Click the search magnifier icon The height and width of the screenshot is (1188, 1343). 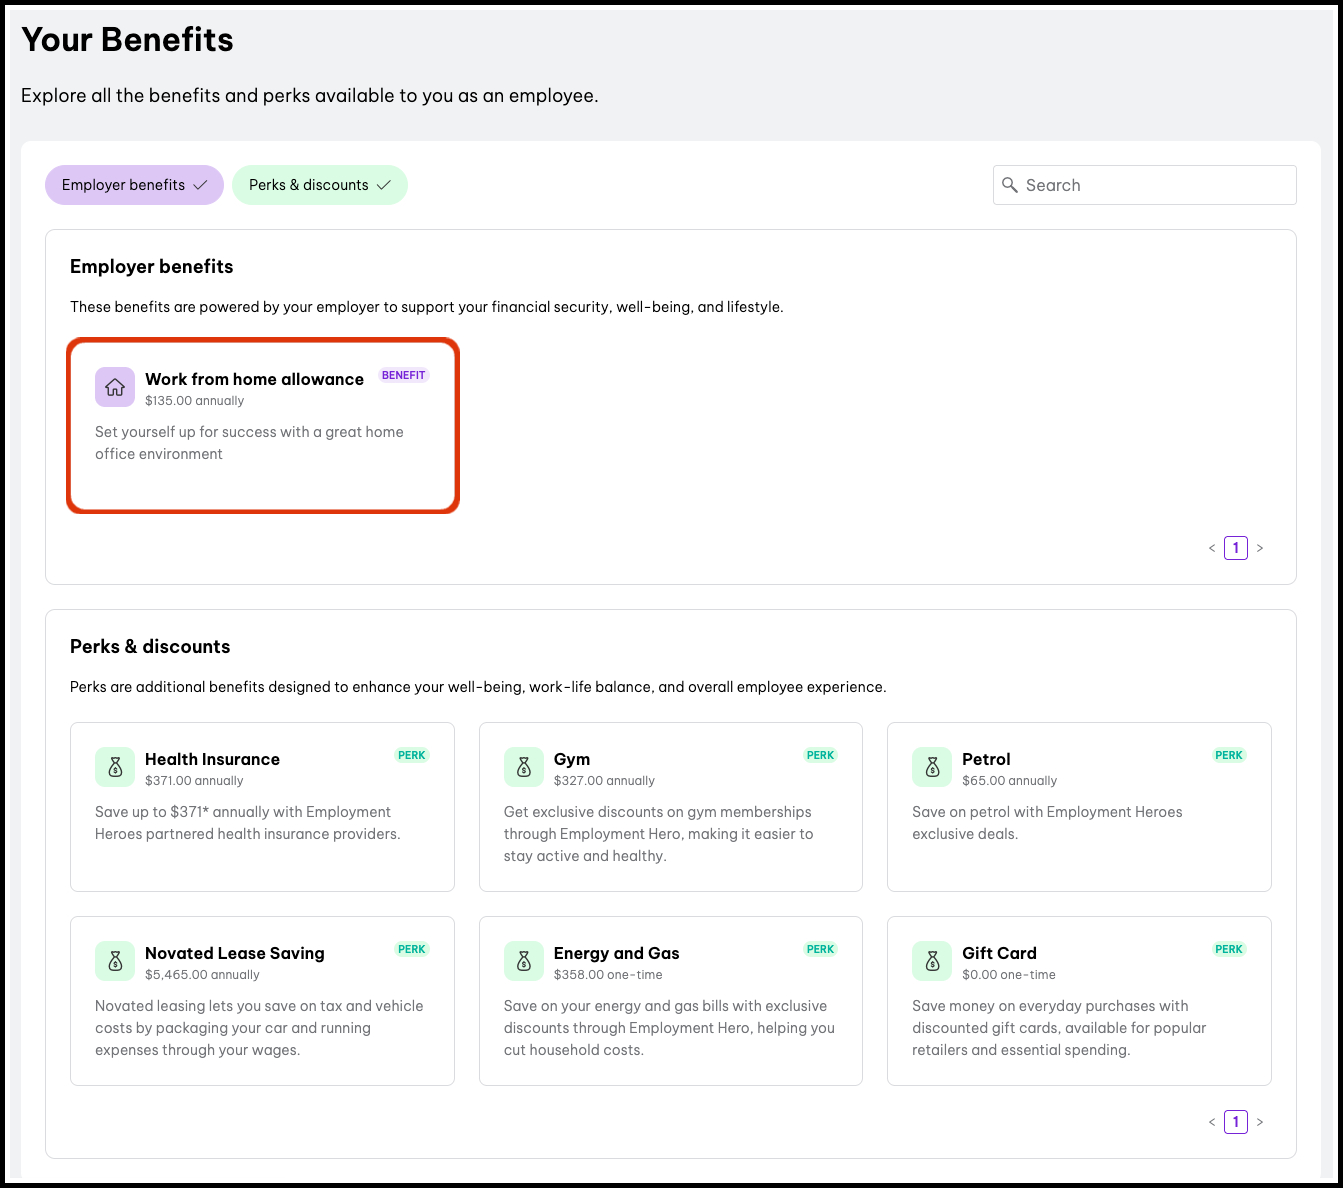1010,185
